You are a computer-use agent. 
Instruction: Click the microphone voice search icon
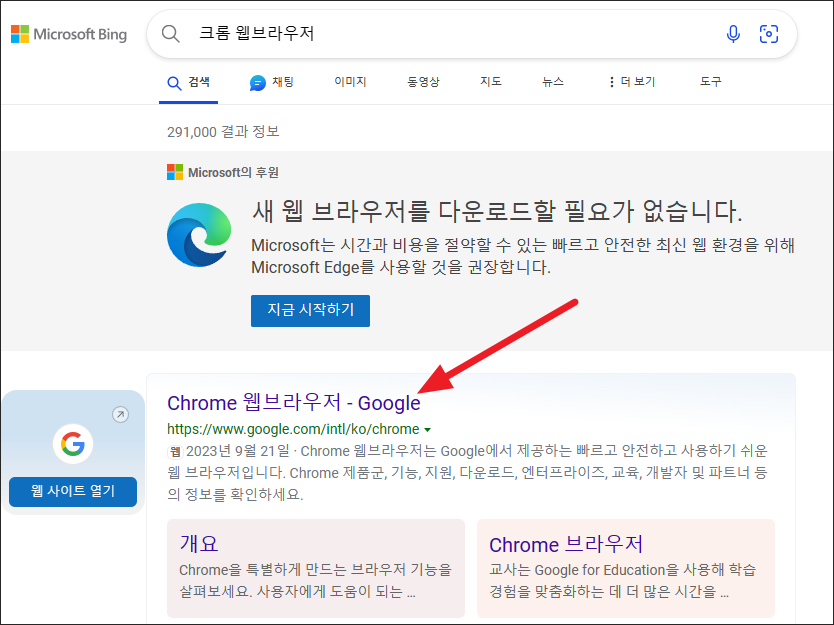(x=733, y=33)
